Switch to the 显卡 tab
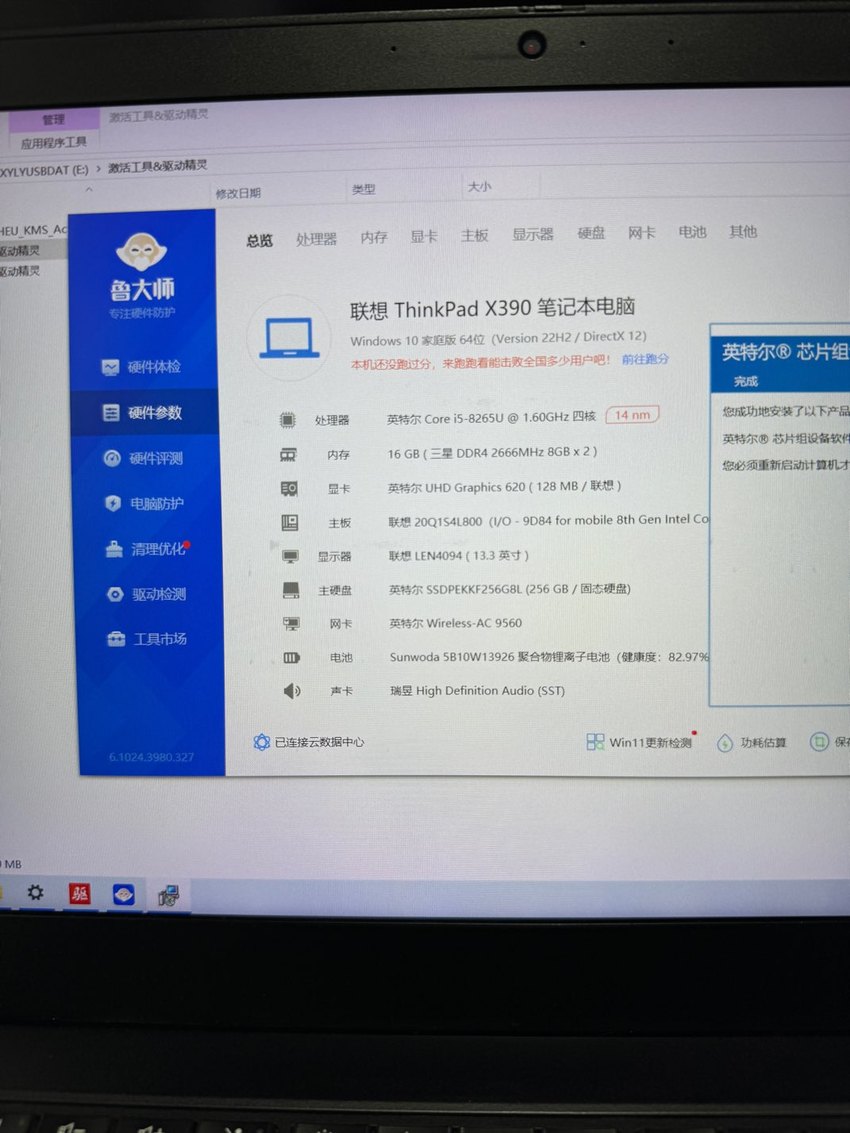Image resolution: width=850 pixels, height=1133 pixels. pyautogui.click(x=424, y=236)
